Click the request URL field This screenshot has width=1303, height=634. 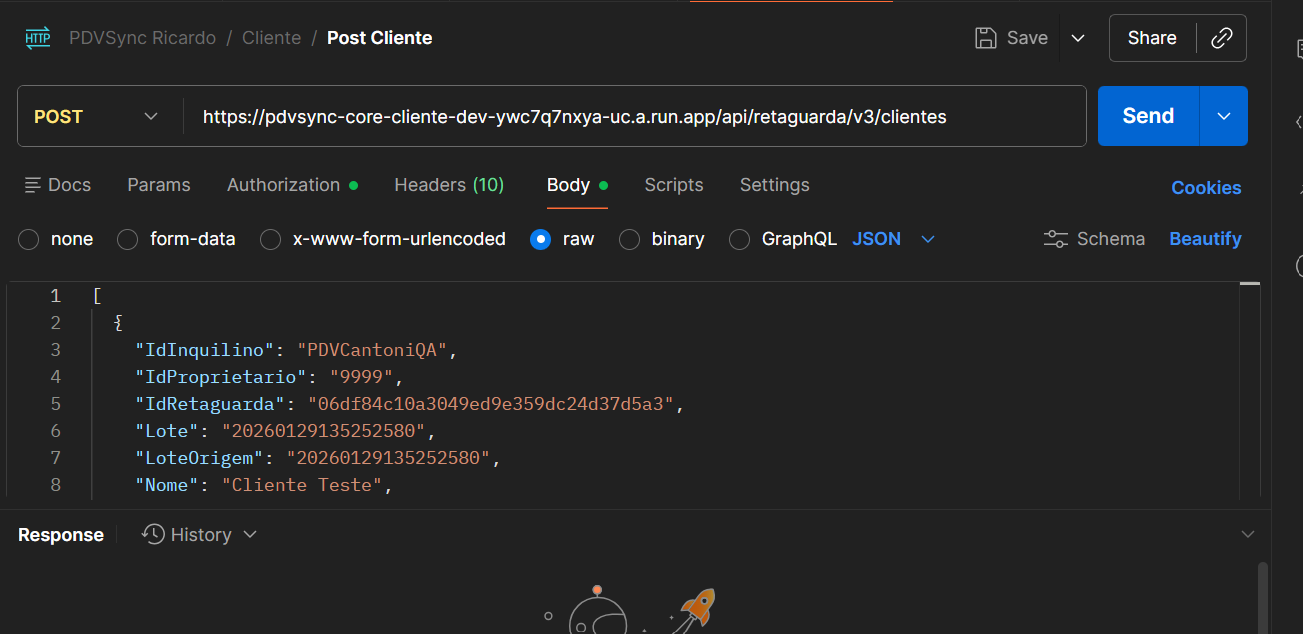(634, 116)
